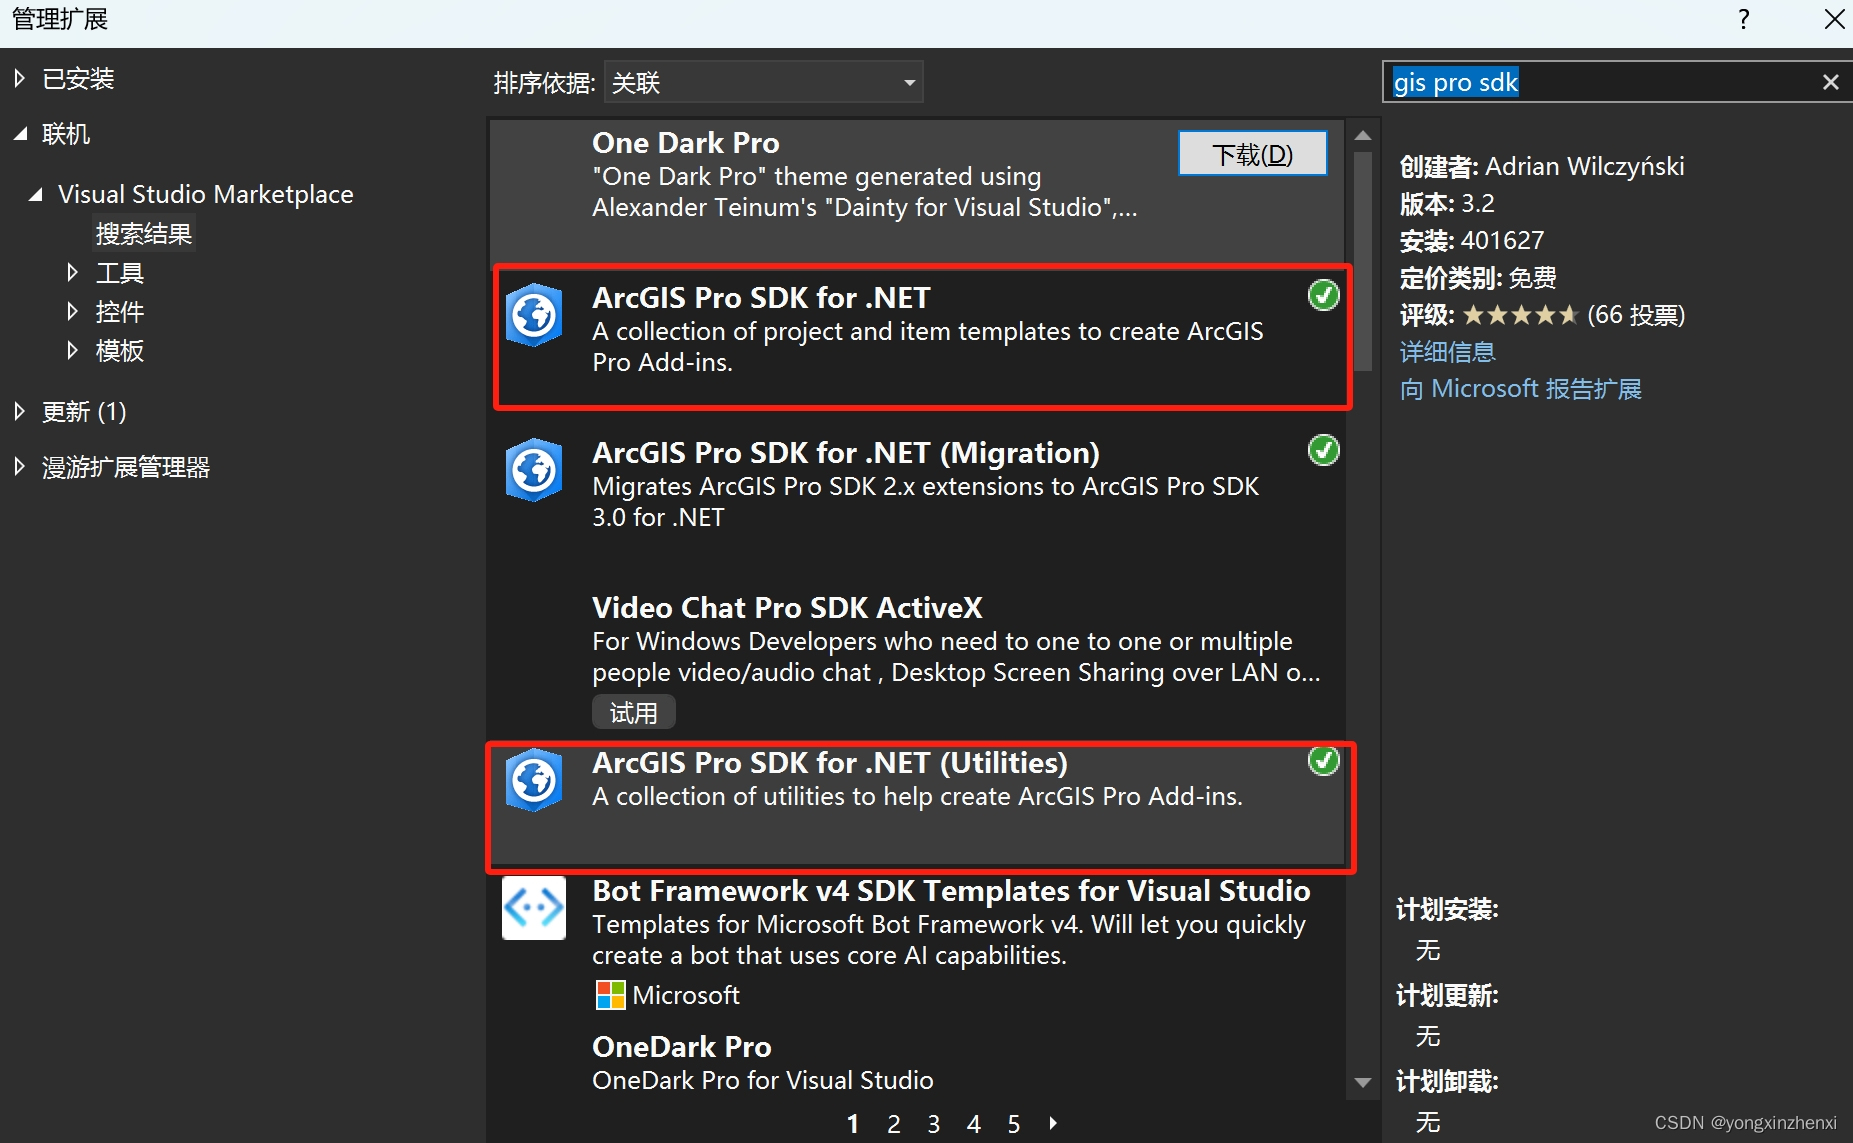Go to results page 4
The height and width of the screenshot is (1143, 1853).
[x=974, y=1124]
